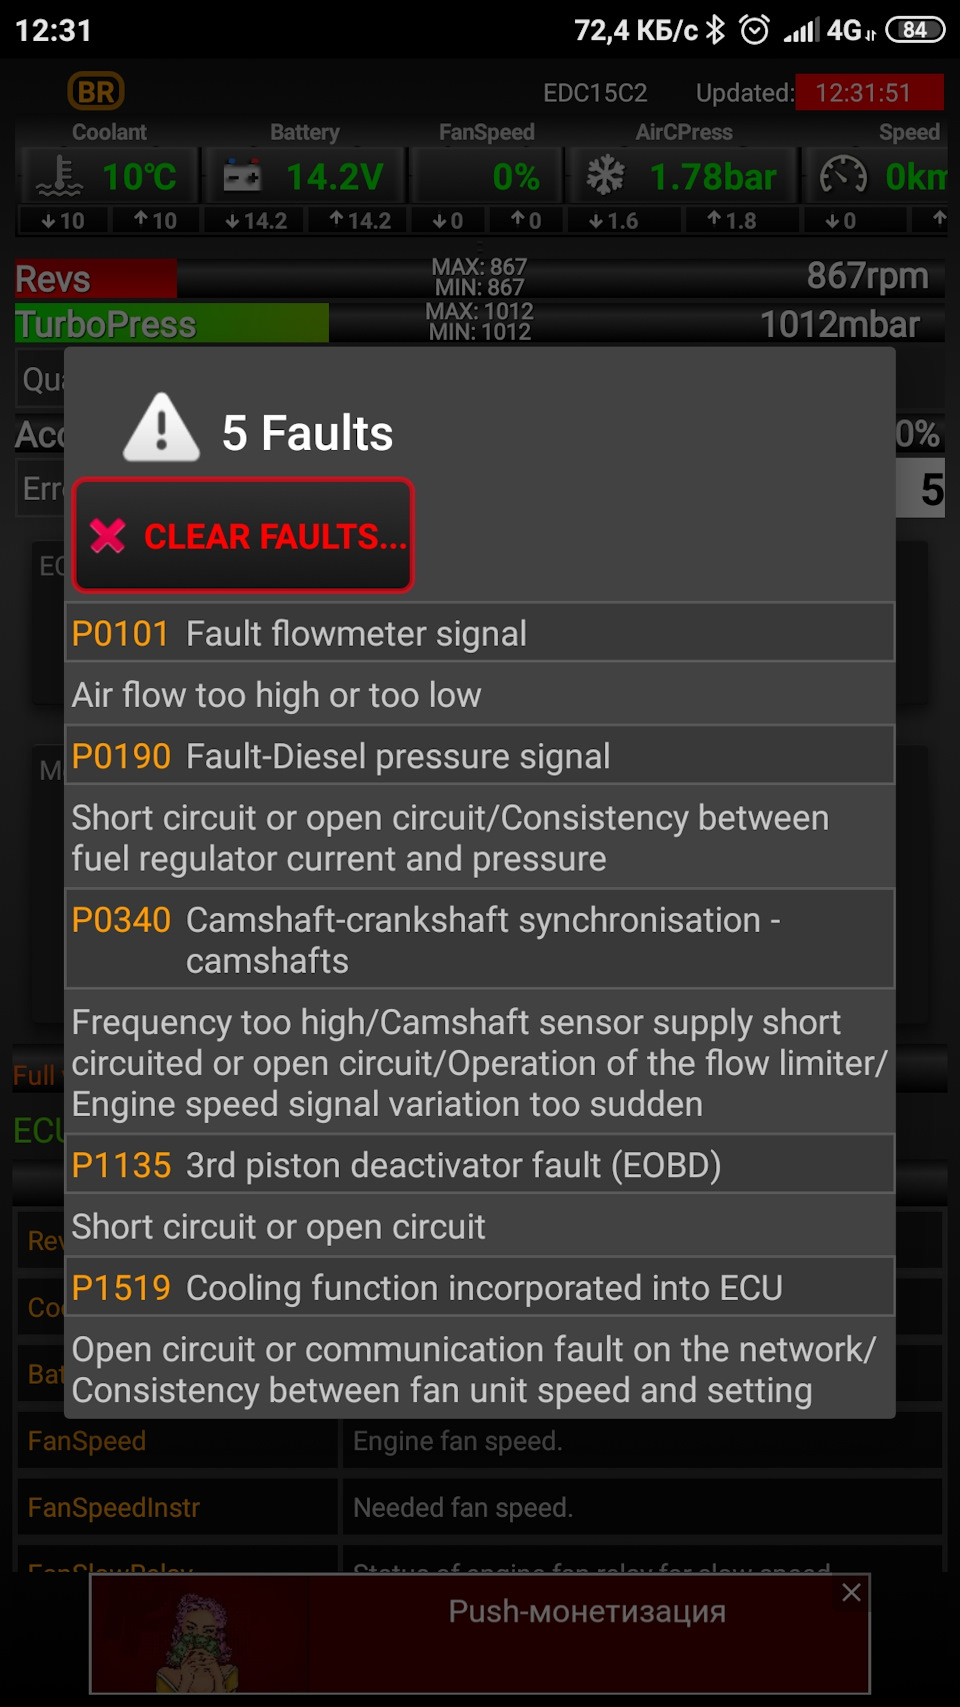
Task: Tap the coolant temperature thermometer icon
Action: tap(59, 176)
